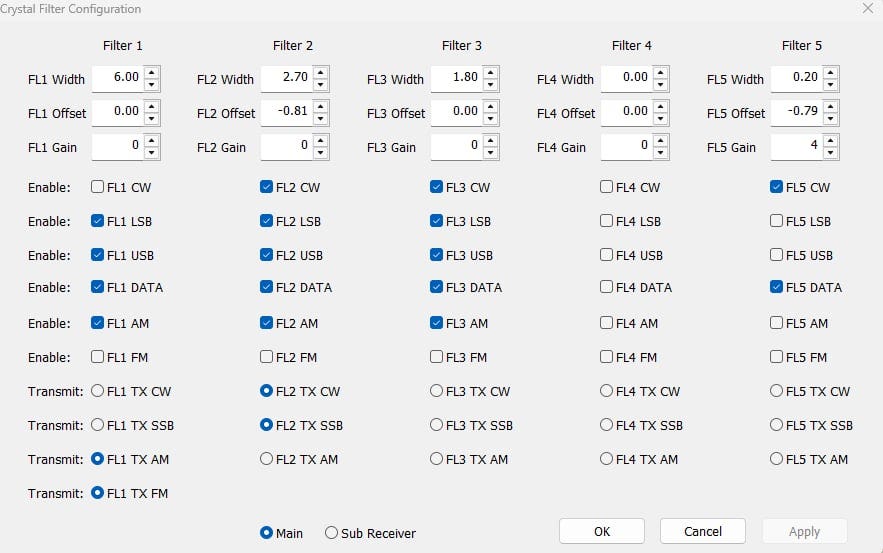Screen dimensions: 883x553
Task: Decrease FL5 Offset using its down arrow
Action: click(831, 119)
